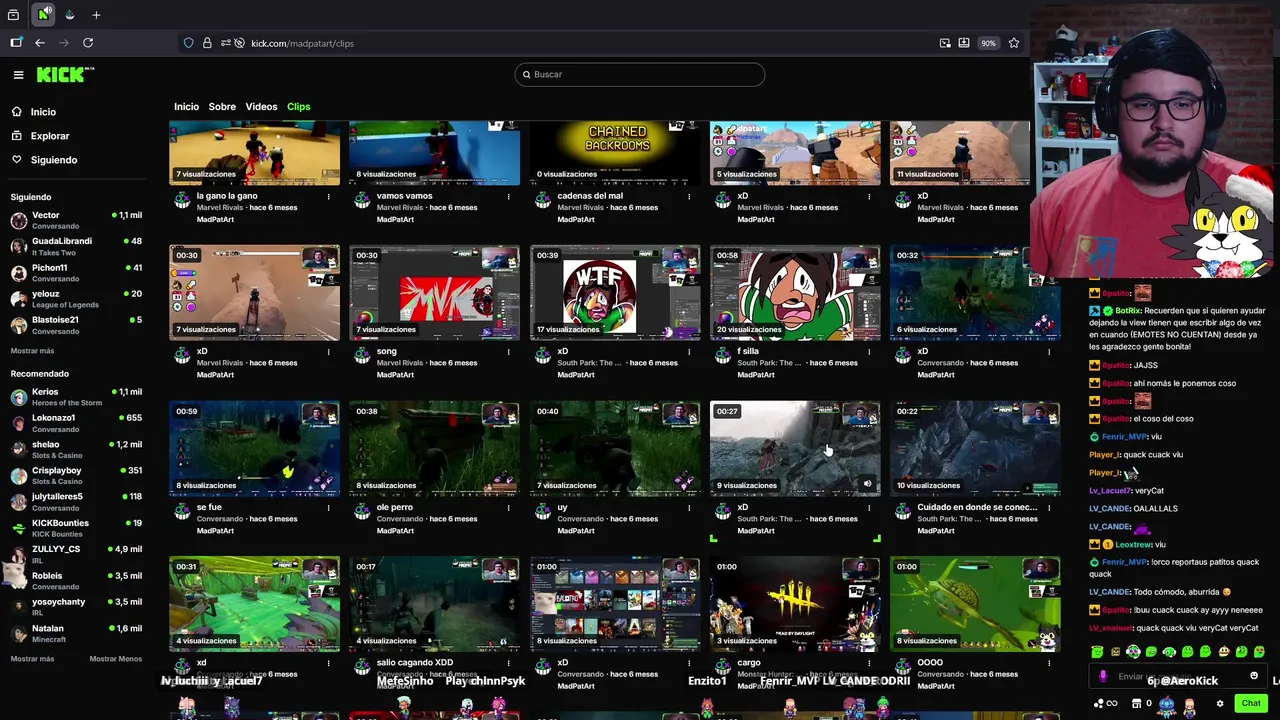Open the browser downloads icon
The width and height of the screenshot is (1280, 720).
coord(964,43)
